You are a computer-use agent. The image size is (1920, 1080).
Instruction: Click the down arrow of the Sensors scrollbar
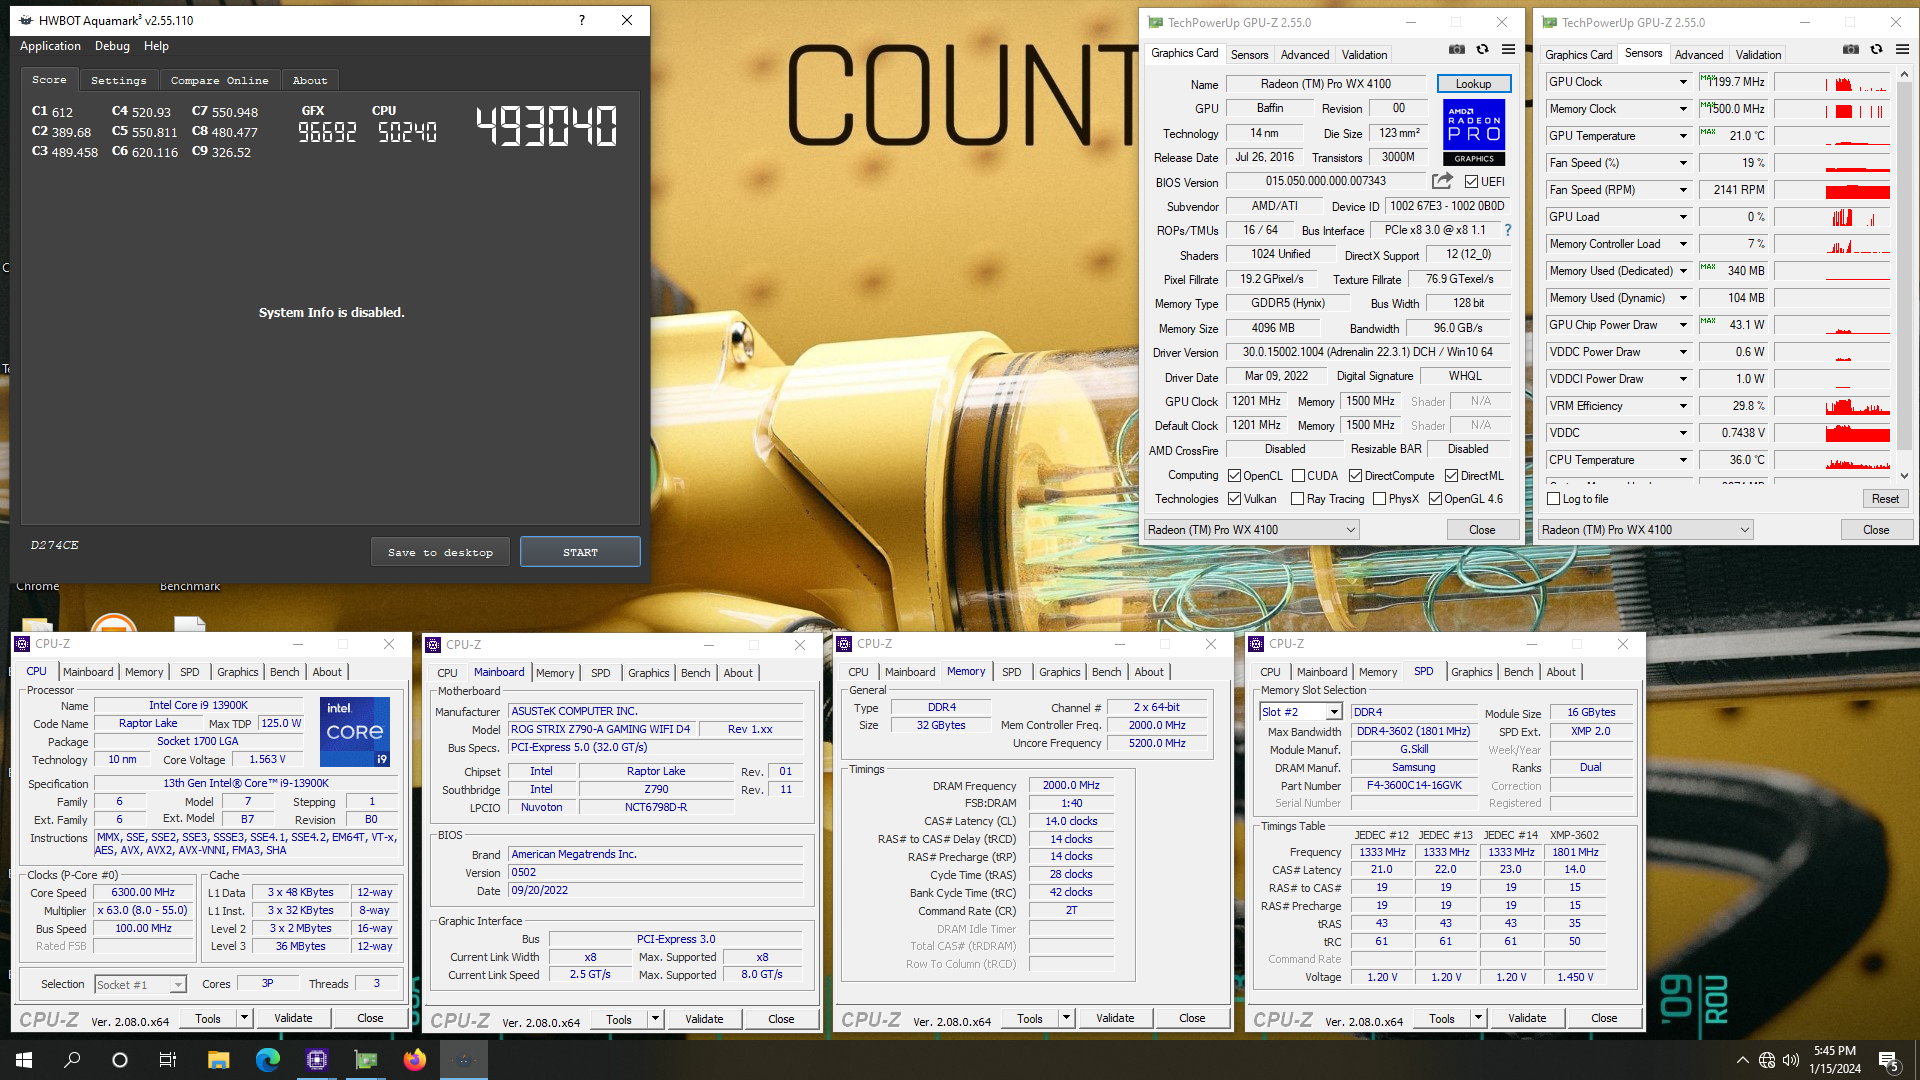(1904, 476)
